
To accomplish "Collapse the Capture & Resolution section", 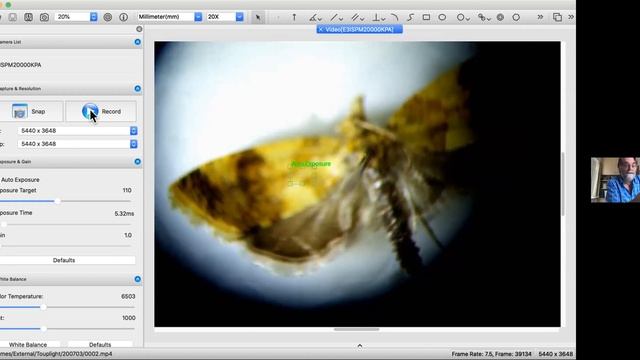I will [x=138, y=89].
